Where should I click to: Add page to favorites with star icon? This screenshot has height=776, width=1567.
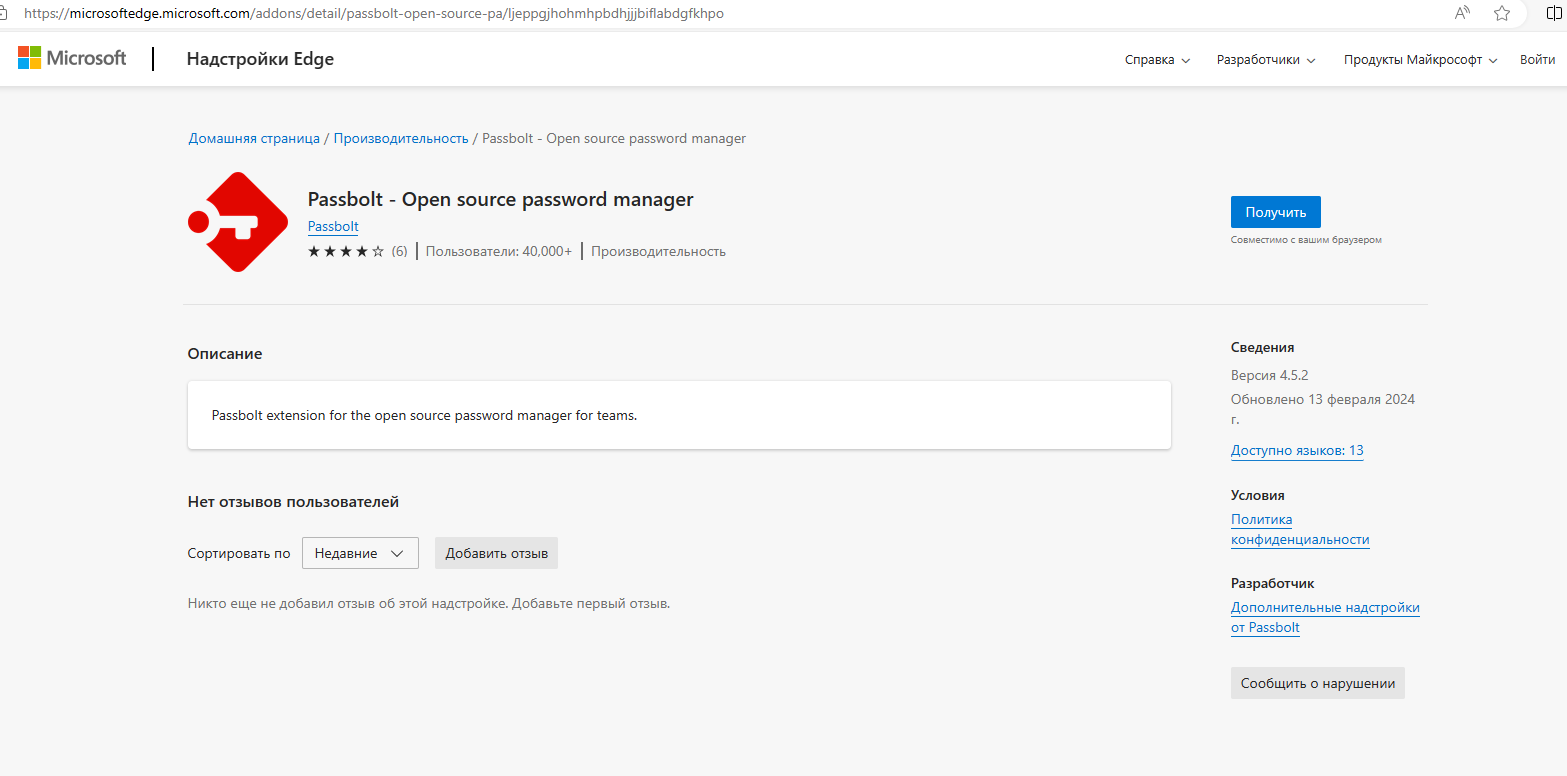tap(1501, 13)
